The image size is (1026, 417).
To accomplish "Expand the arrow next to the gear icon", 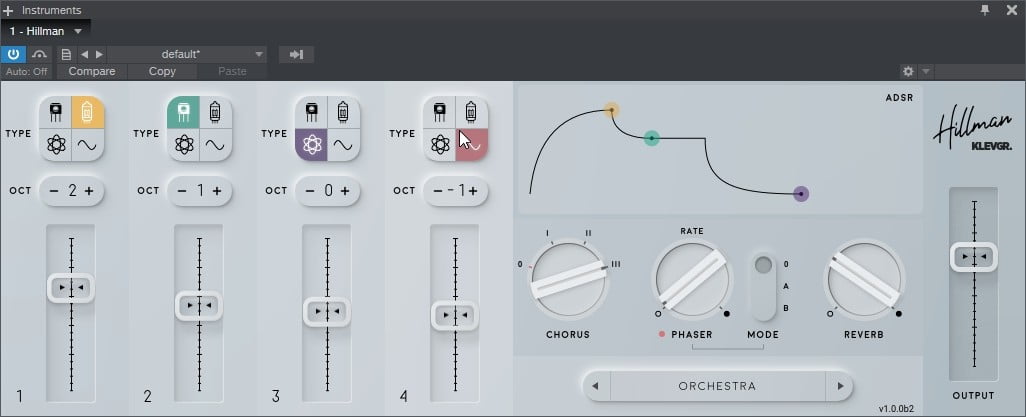I will 926,72.
